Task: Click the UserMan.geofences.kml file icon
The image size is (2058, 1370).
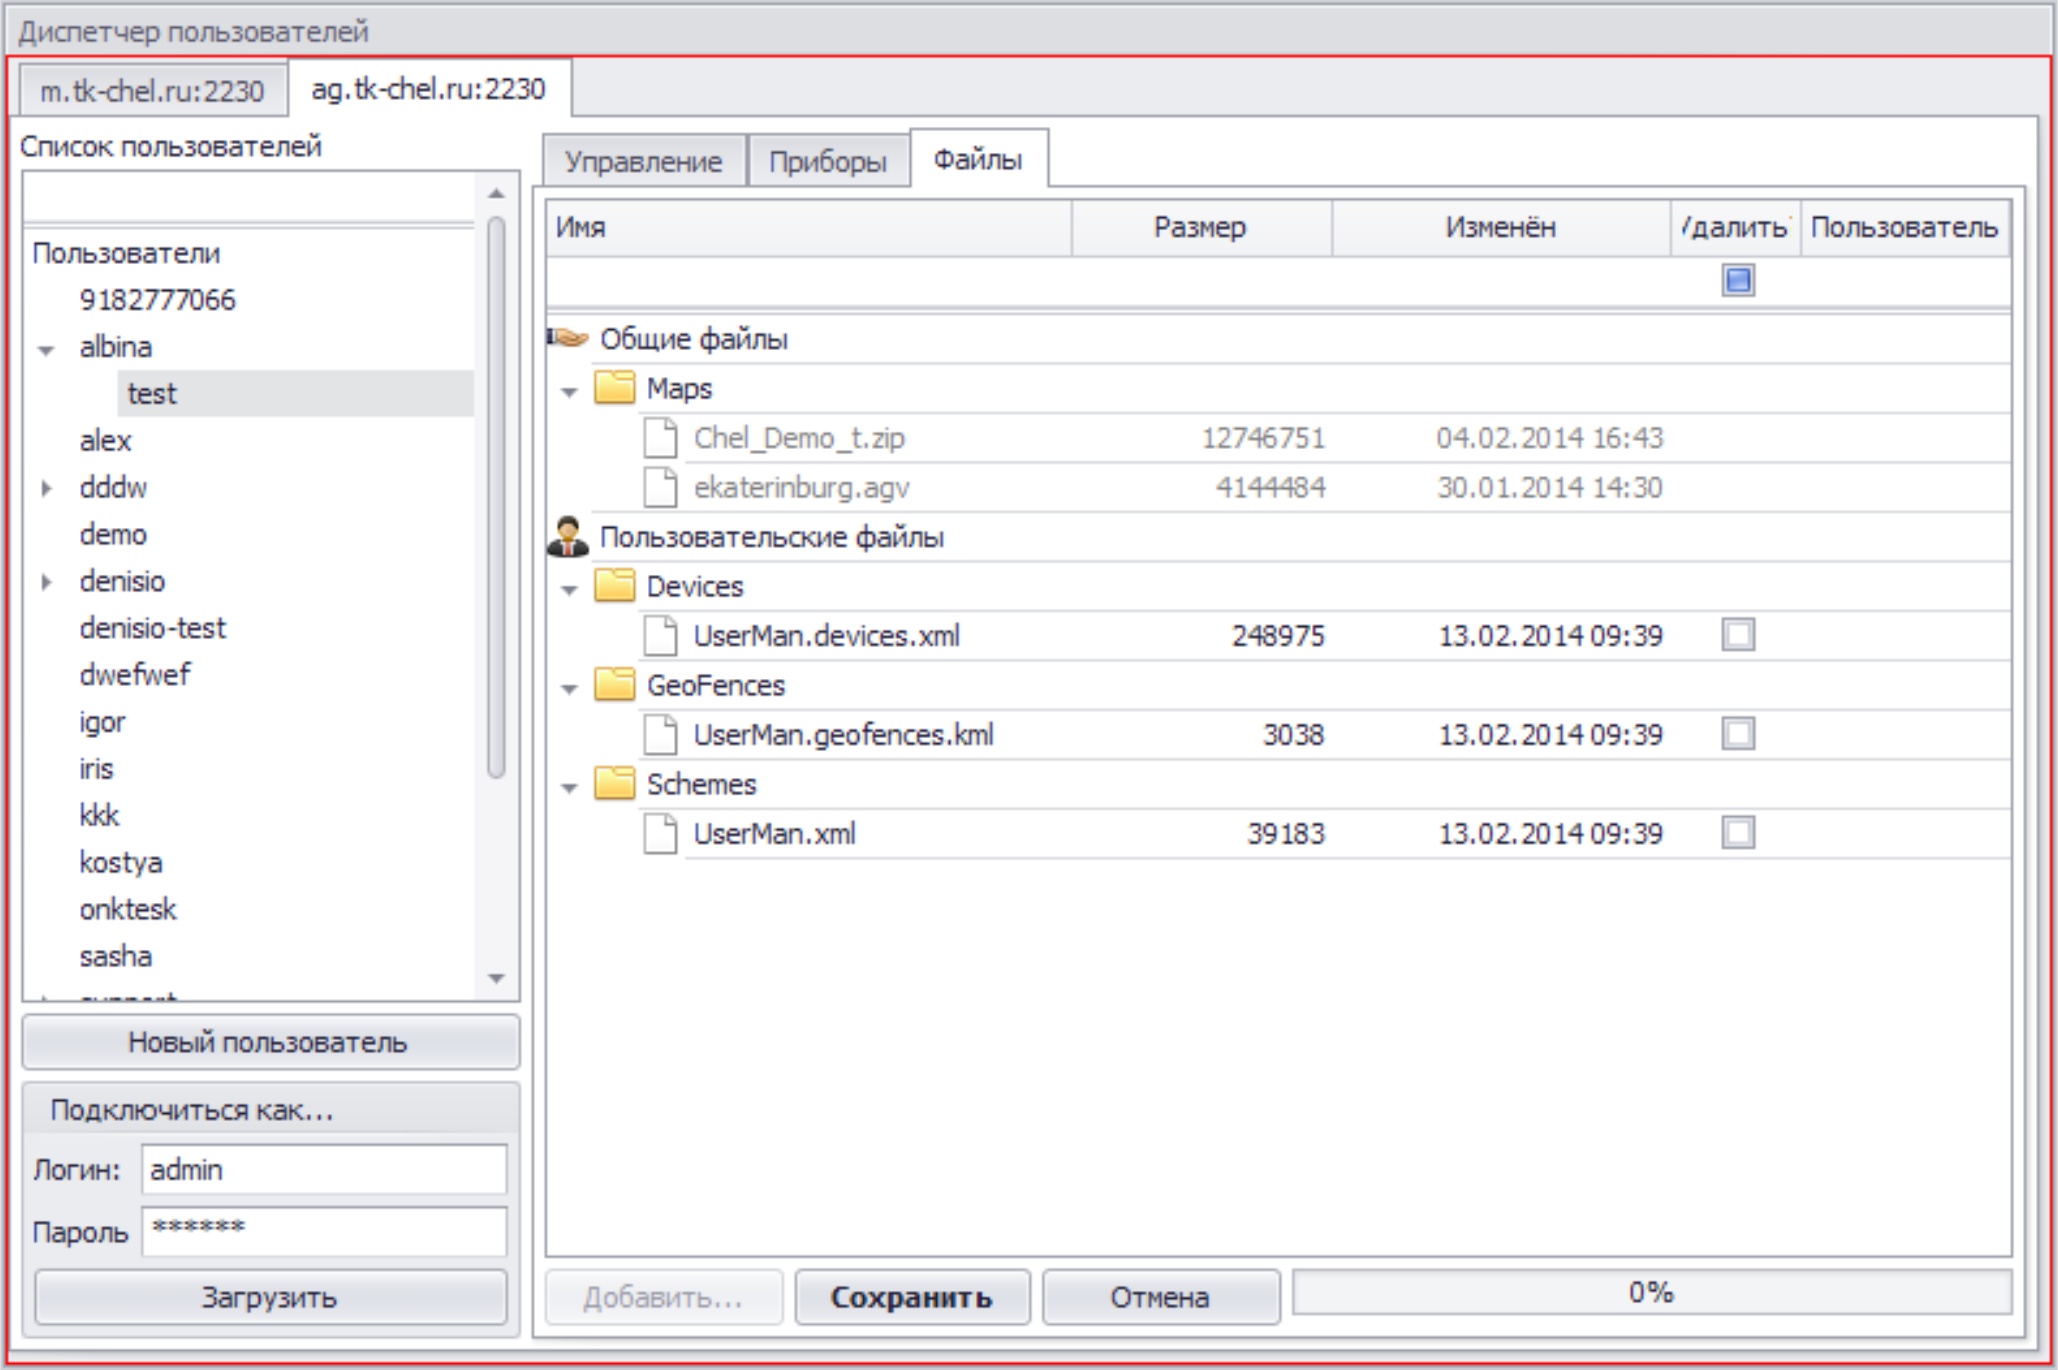Action: point(660,734)
